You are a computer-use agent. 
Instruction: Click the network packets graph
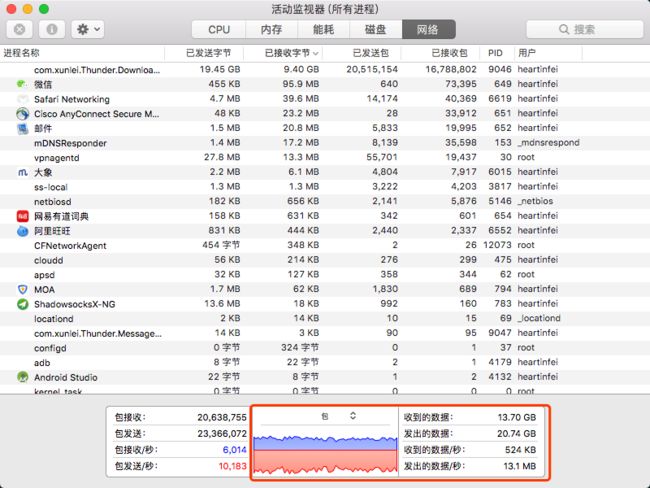(325, 454)
